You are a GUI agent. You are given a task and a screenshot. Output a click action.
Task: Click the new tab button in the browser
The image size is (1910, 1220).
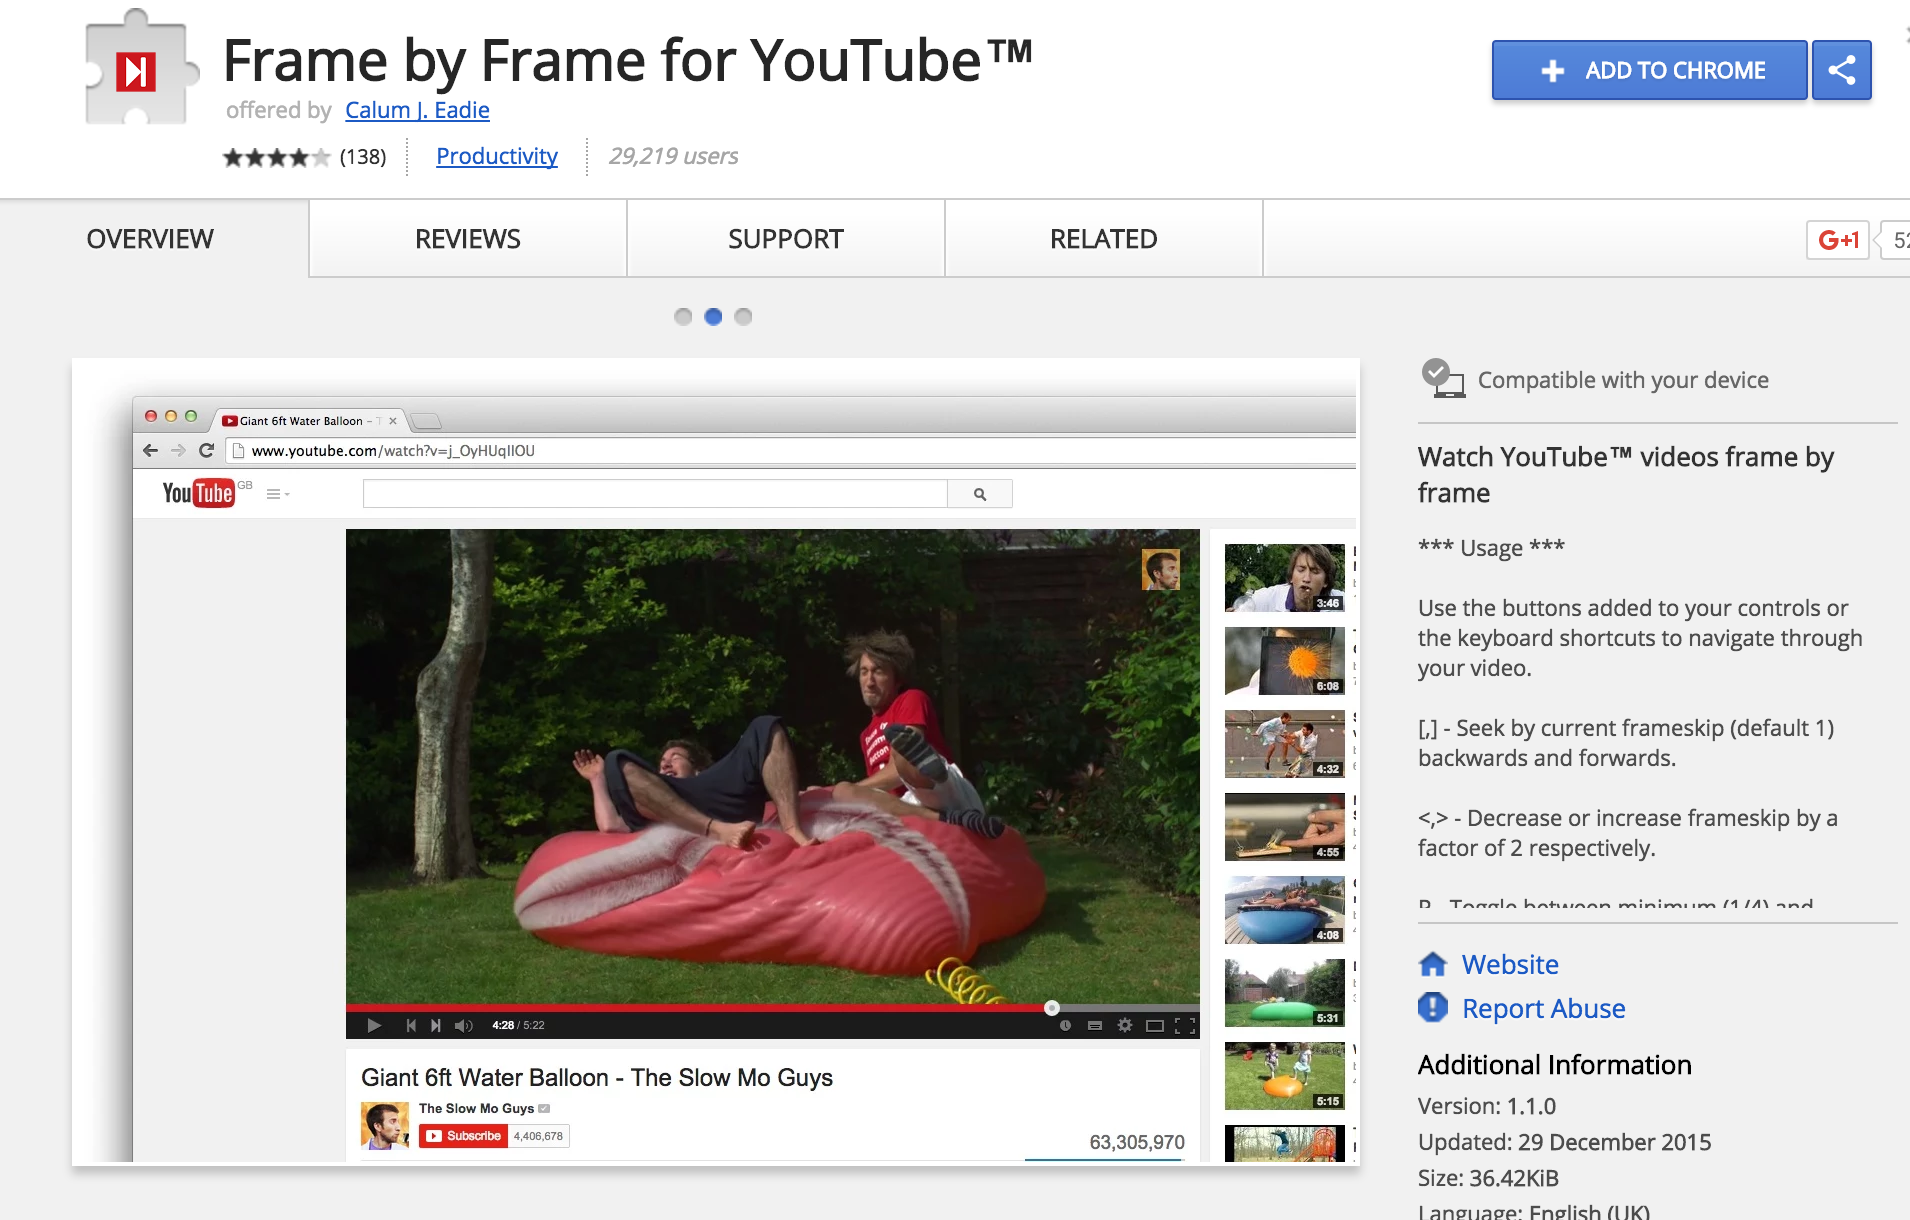pyautogui.click(x=426, y=420)
